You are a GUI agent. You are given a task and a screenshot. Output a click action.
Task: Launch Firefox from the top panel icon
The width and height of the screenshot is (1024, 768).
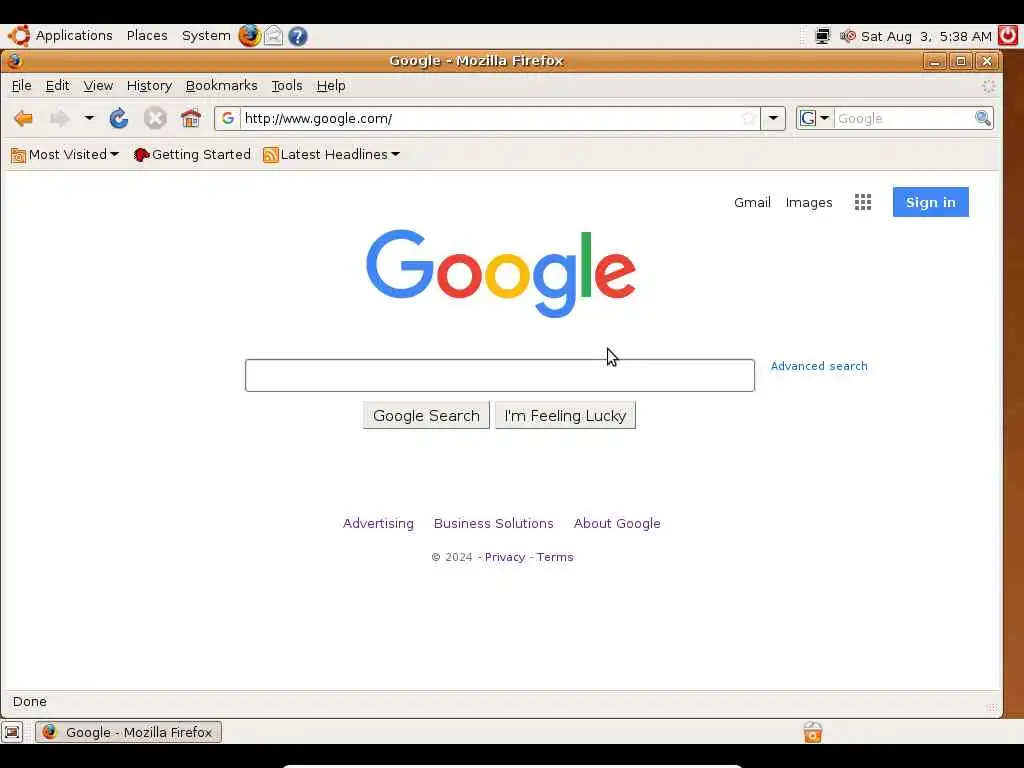coord(249,36)
